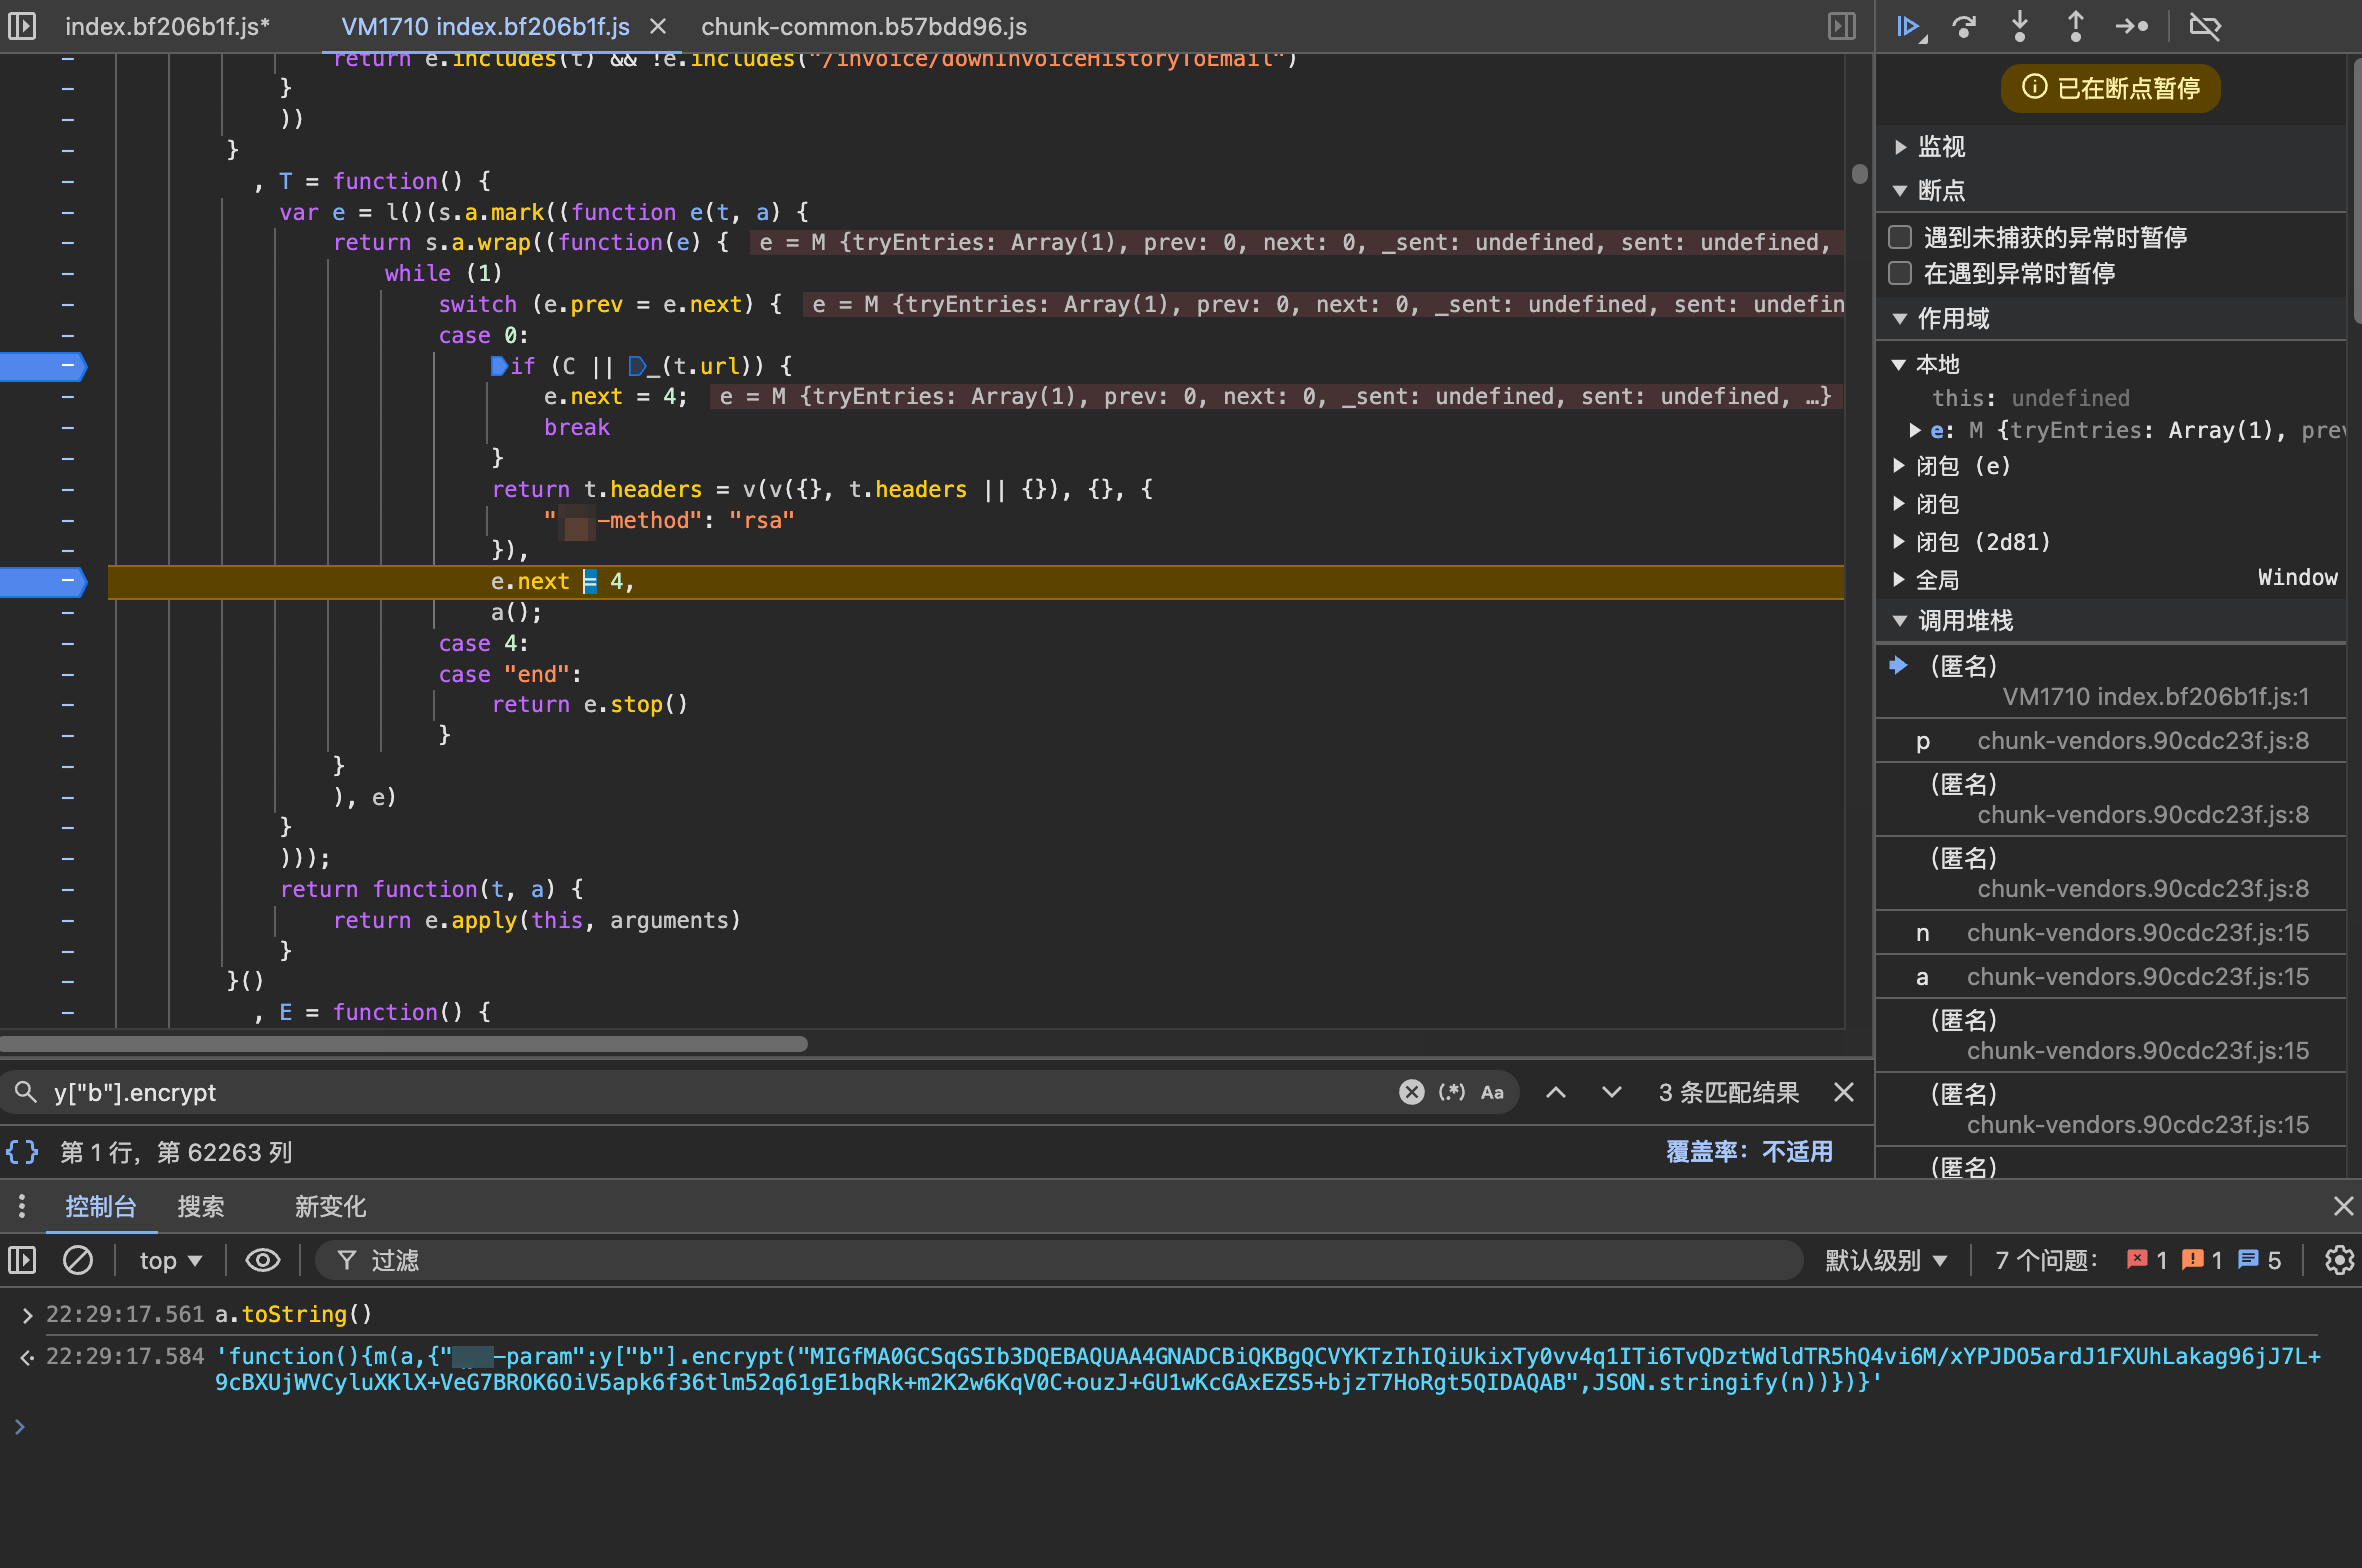
Task: Click the red error issue count badge
Action: click(2146, 1260)
